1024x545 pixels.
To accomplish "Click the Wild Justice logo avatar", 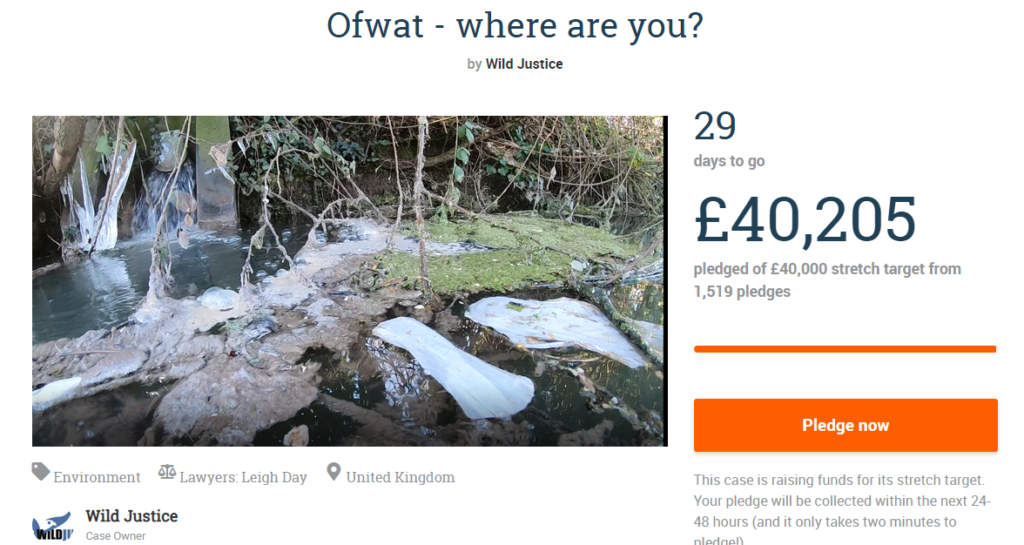I will (x=52, y=525).
